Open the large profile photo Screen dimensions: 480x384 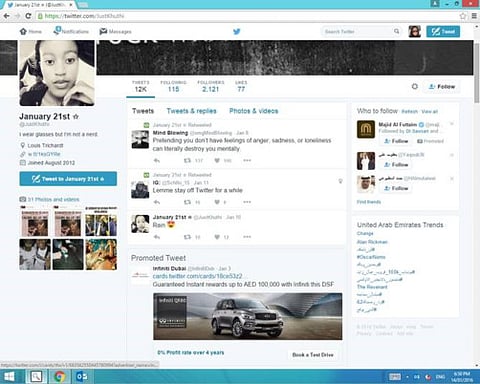[x=57, y=73]
